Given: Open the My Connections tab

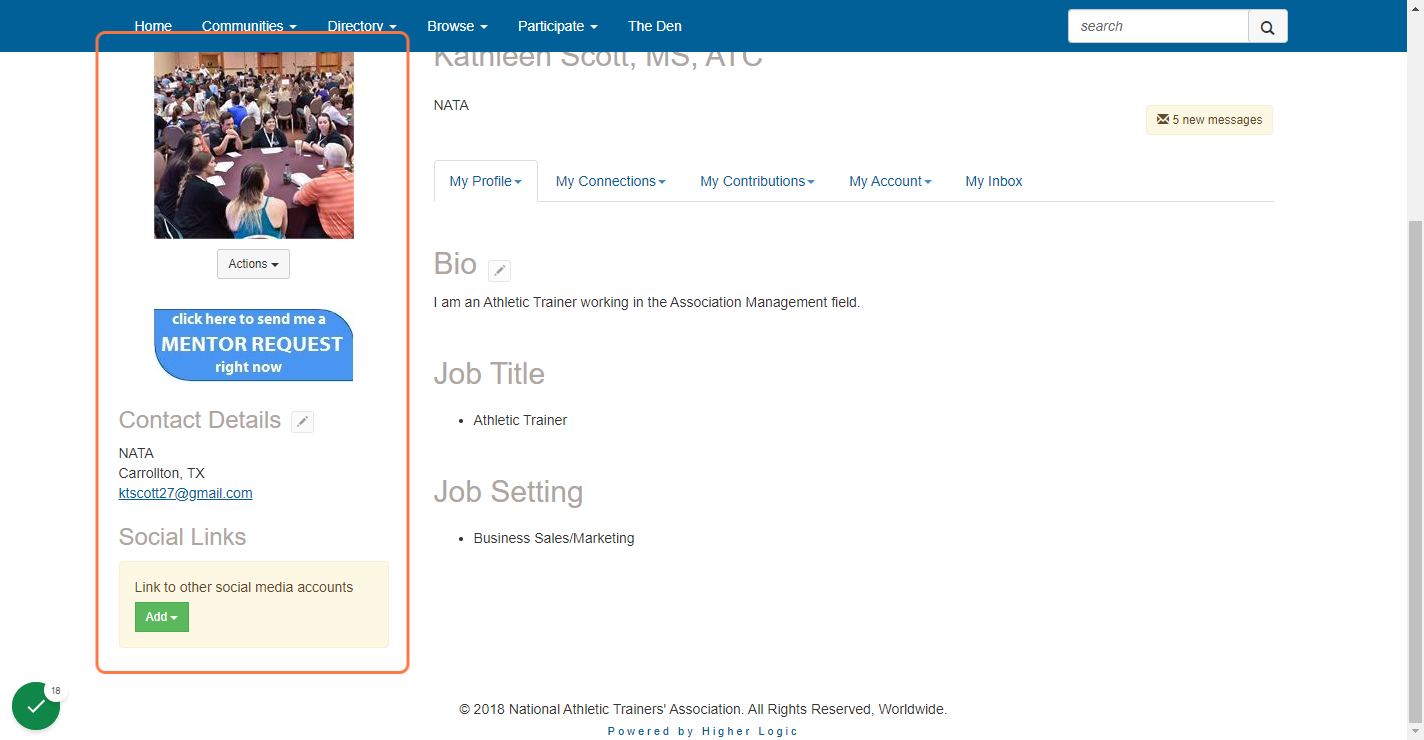Looking at the screenshot, I should (610, 181).
